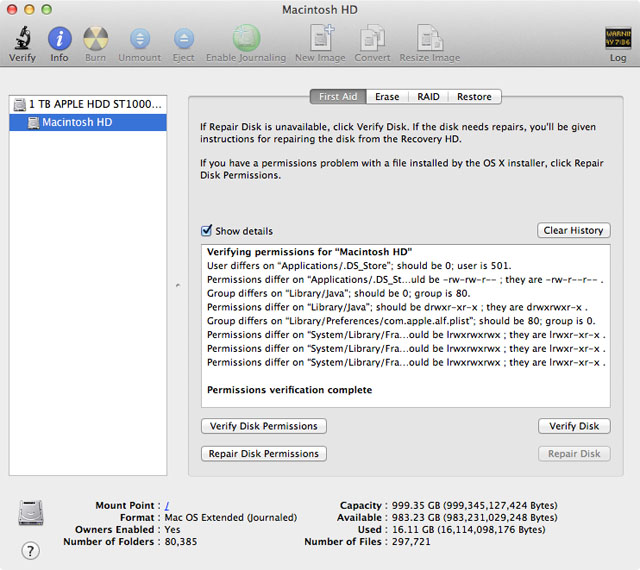Viewport: 640px width, 570px height.
Task: Click the Number of Folders value 80,385
Action: click(x=181, y=542)
